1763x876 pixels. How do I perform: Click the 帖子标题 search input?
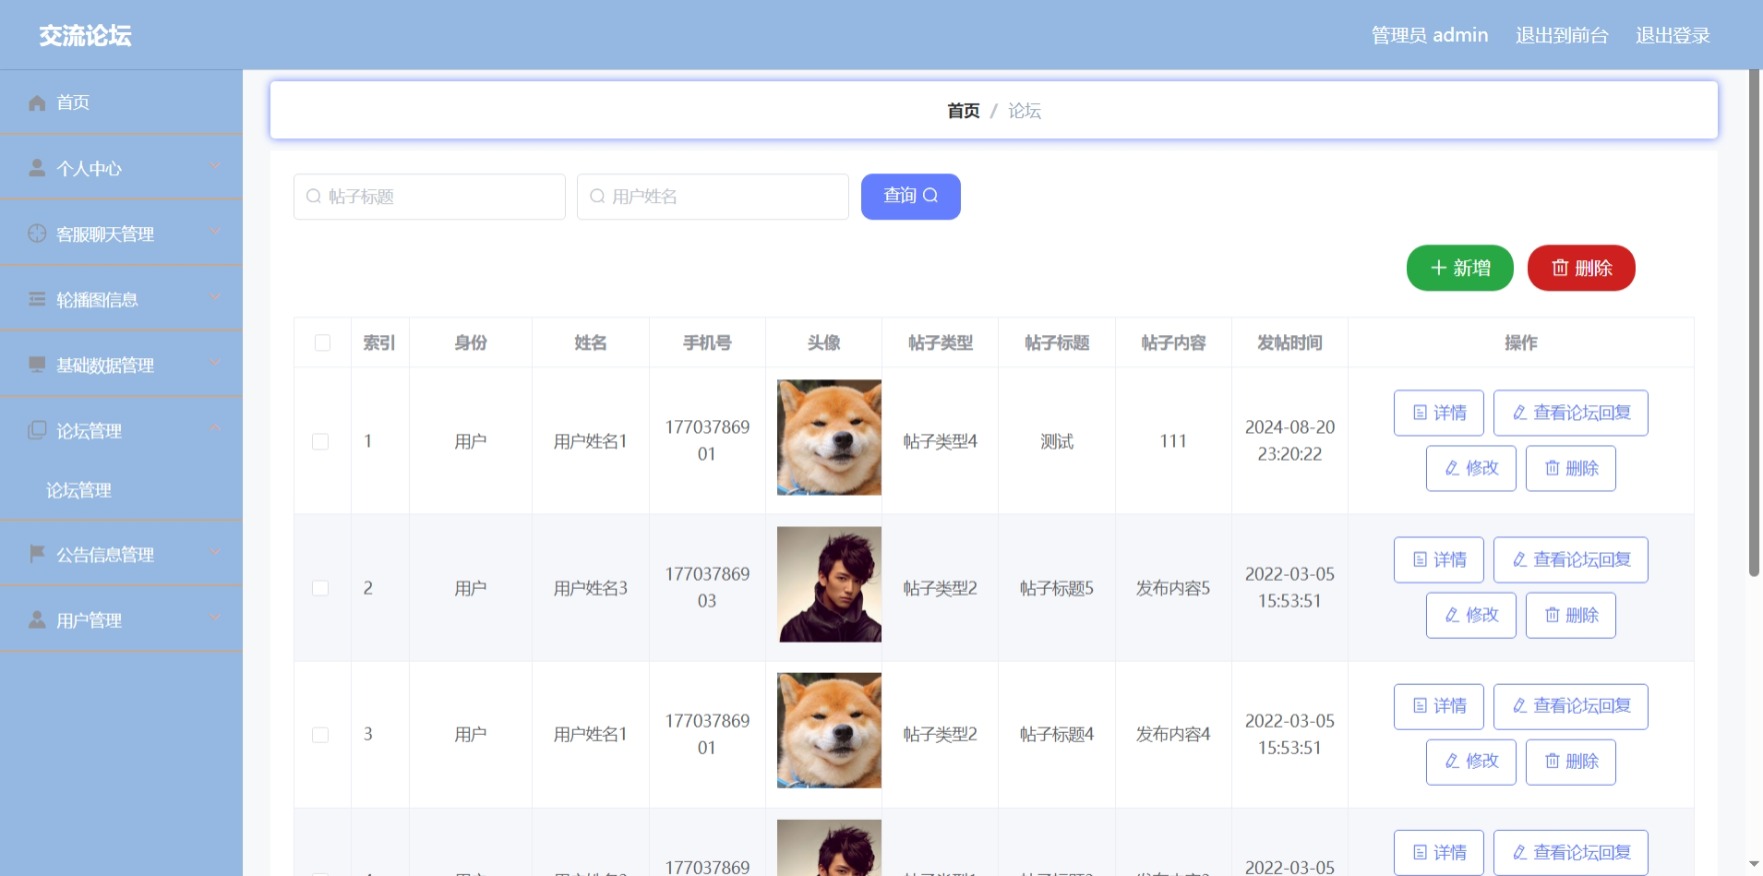pyautogui.click(x=429, y=196)
